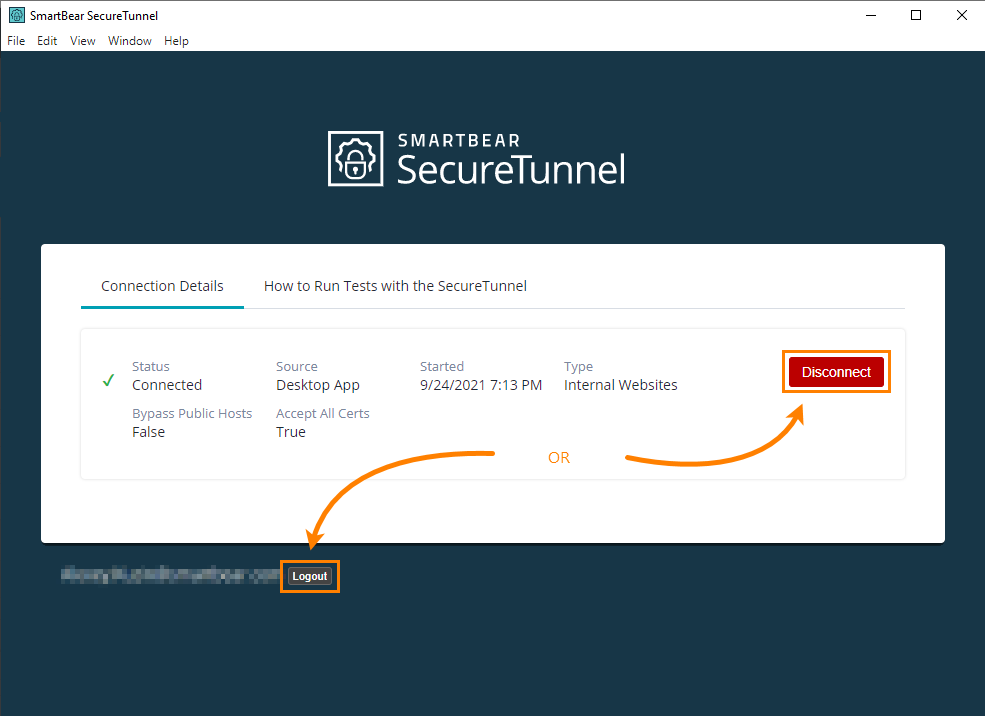This screenshot has height=716, width=985.
Task: Click the blurred account email text
Action: tap(170, 575)
